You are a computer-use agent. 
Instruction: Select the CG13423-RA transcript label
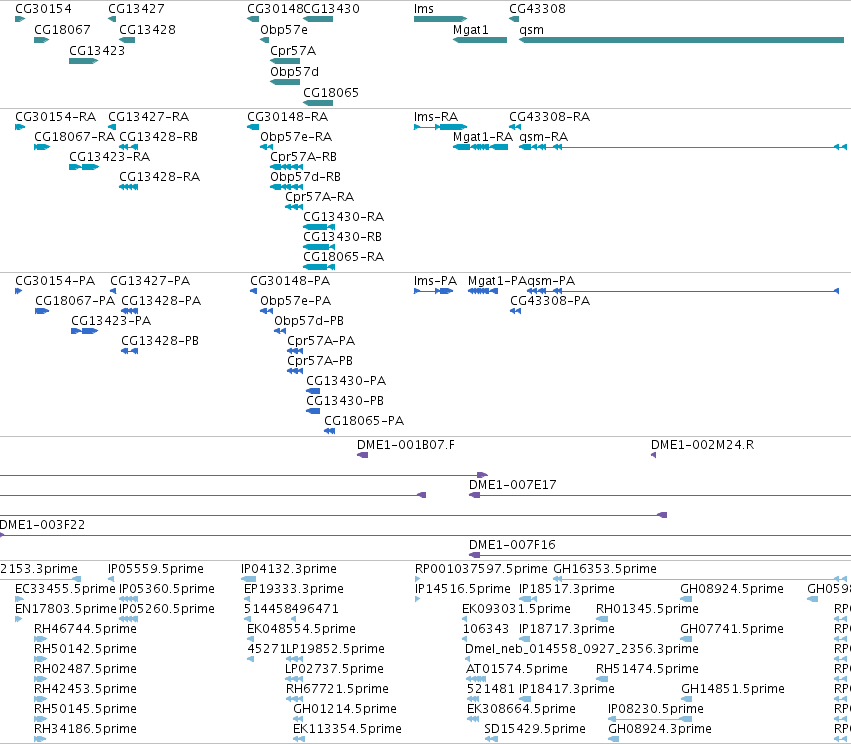[110, 157]
